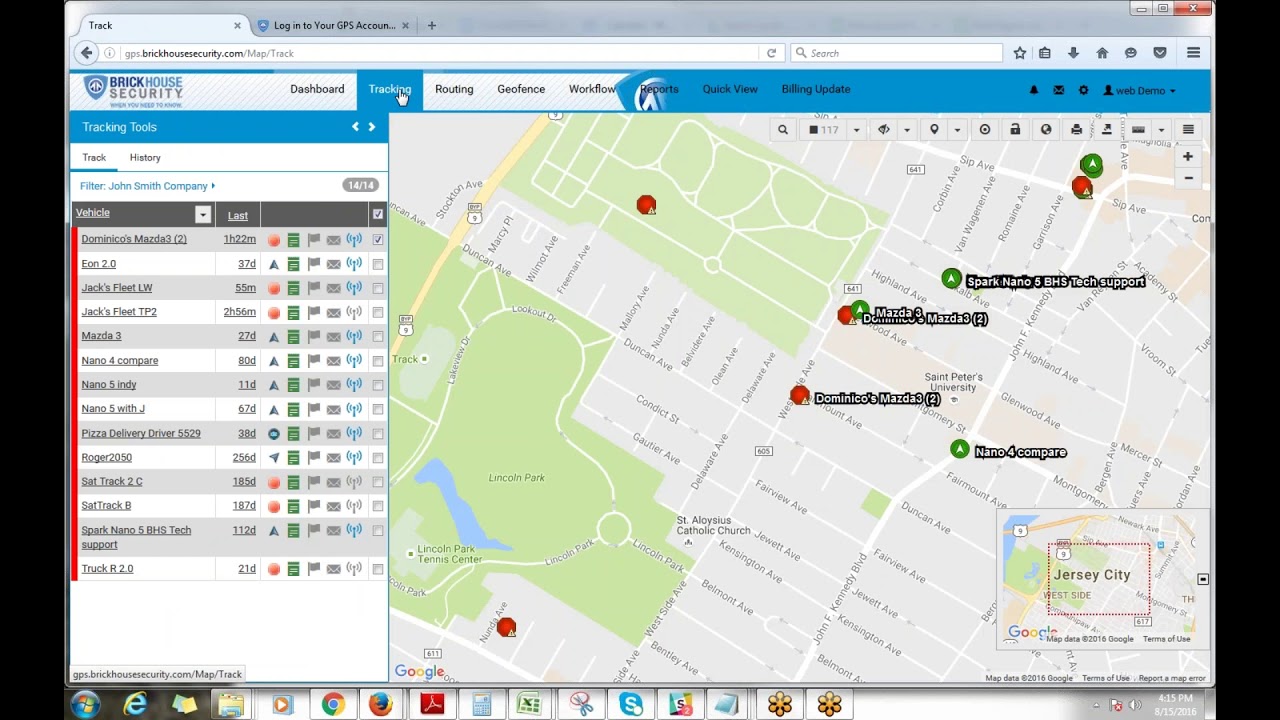
Task: Zoom out on the map
Action: point(1188,178)
